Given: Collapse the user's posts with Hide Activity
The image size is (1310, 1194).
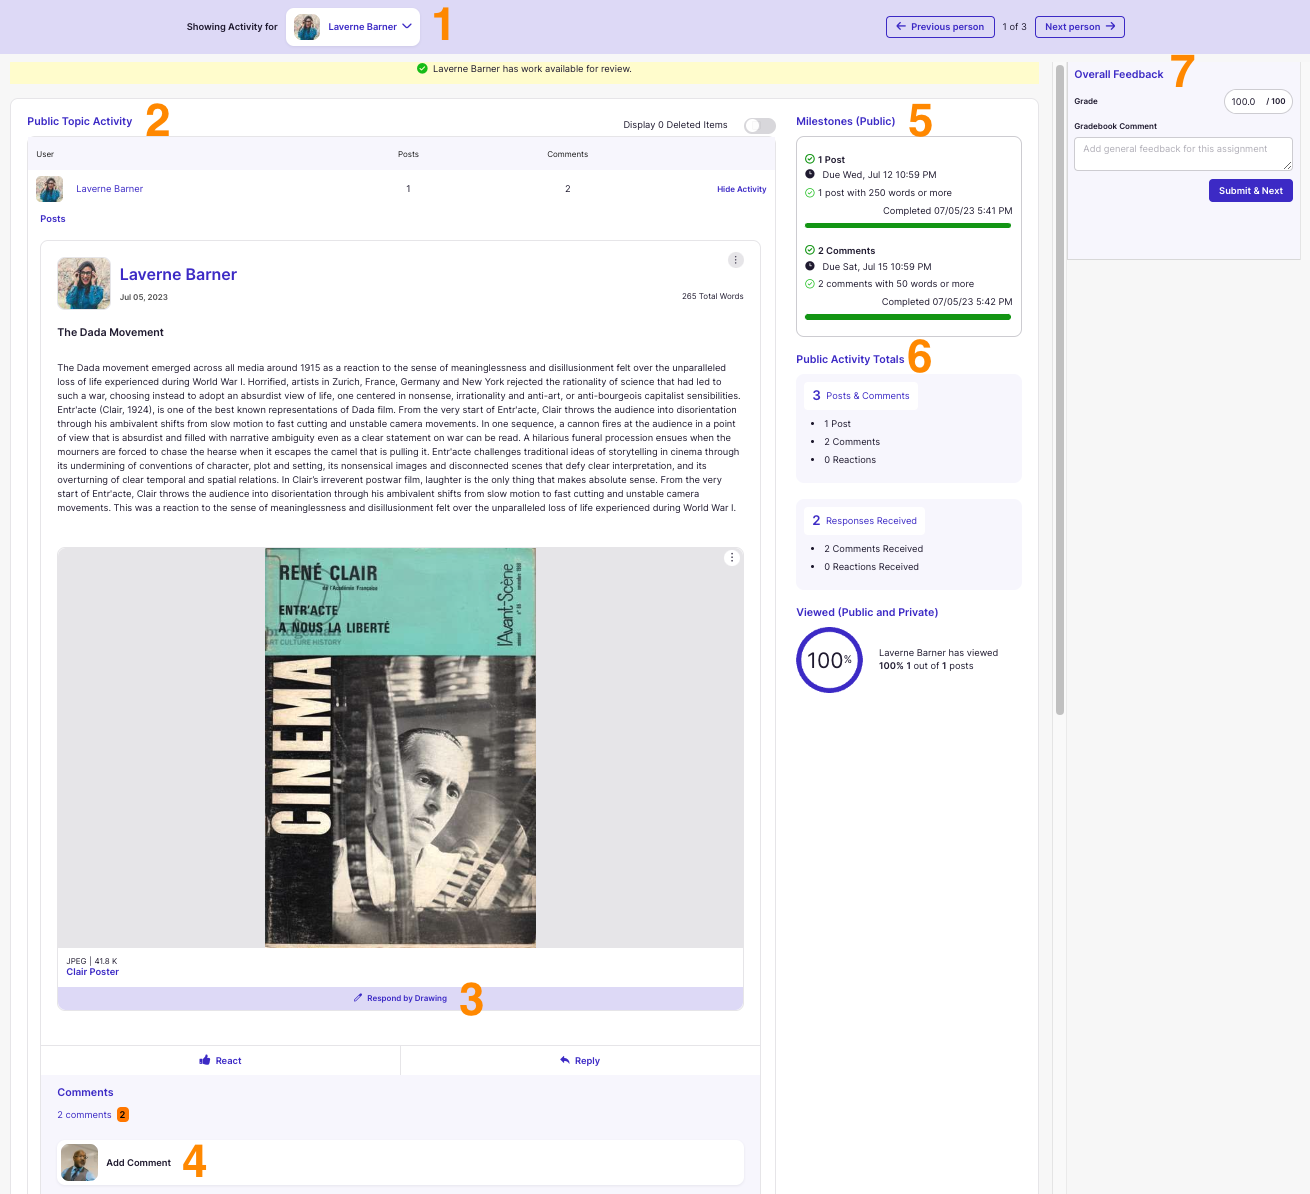Looking at the screenshot, I should pos(741,189).
